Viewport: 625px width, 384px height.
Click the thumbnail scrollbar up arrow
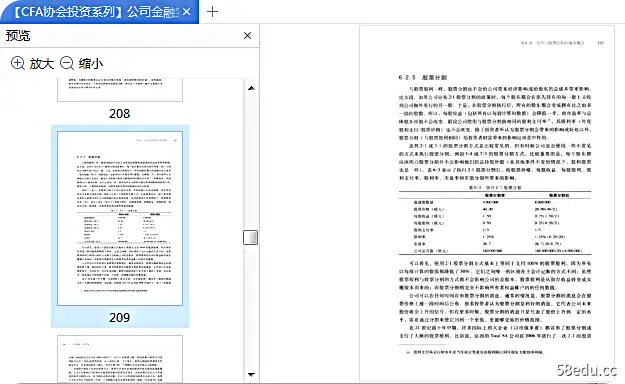coord(251,88)
